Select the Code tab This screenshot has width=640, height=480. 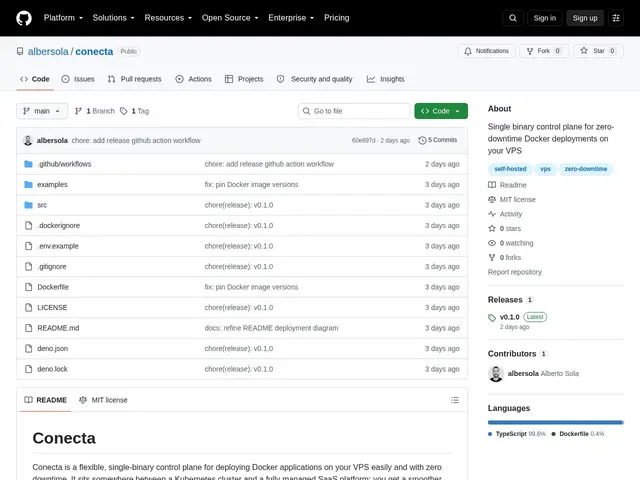click(35, 79)
